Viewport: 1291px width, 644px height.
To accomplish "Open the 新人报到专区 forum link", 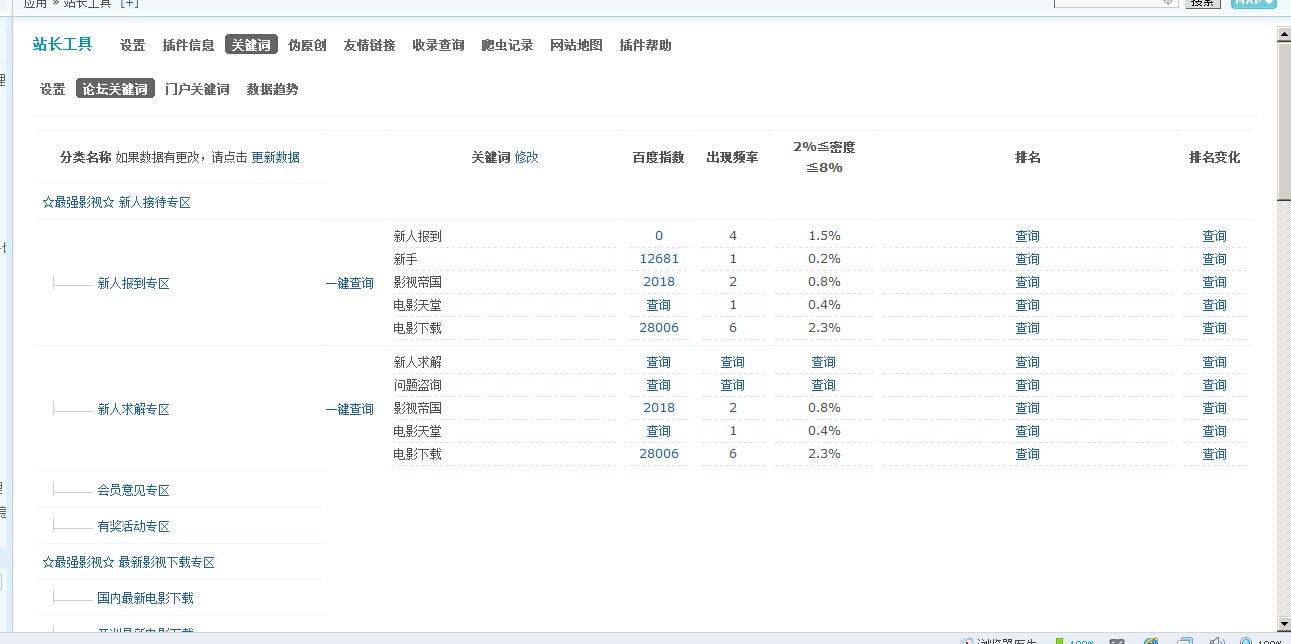I will click(x=133, y=283).
